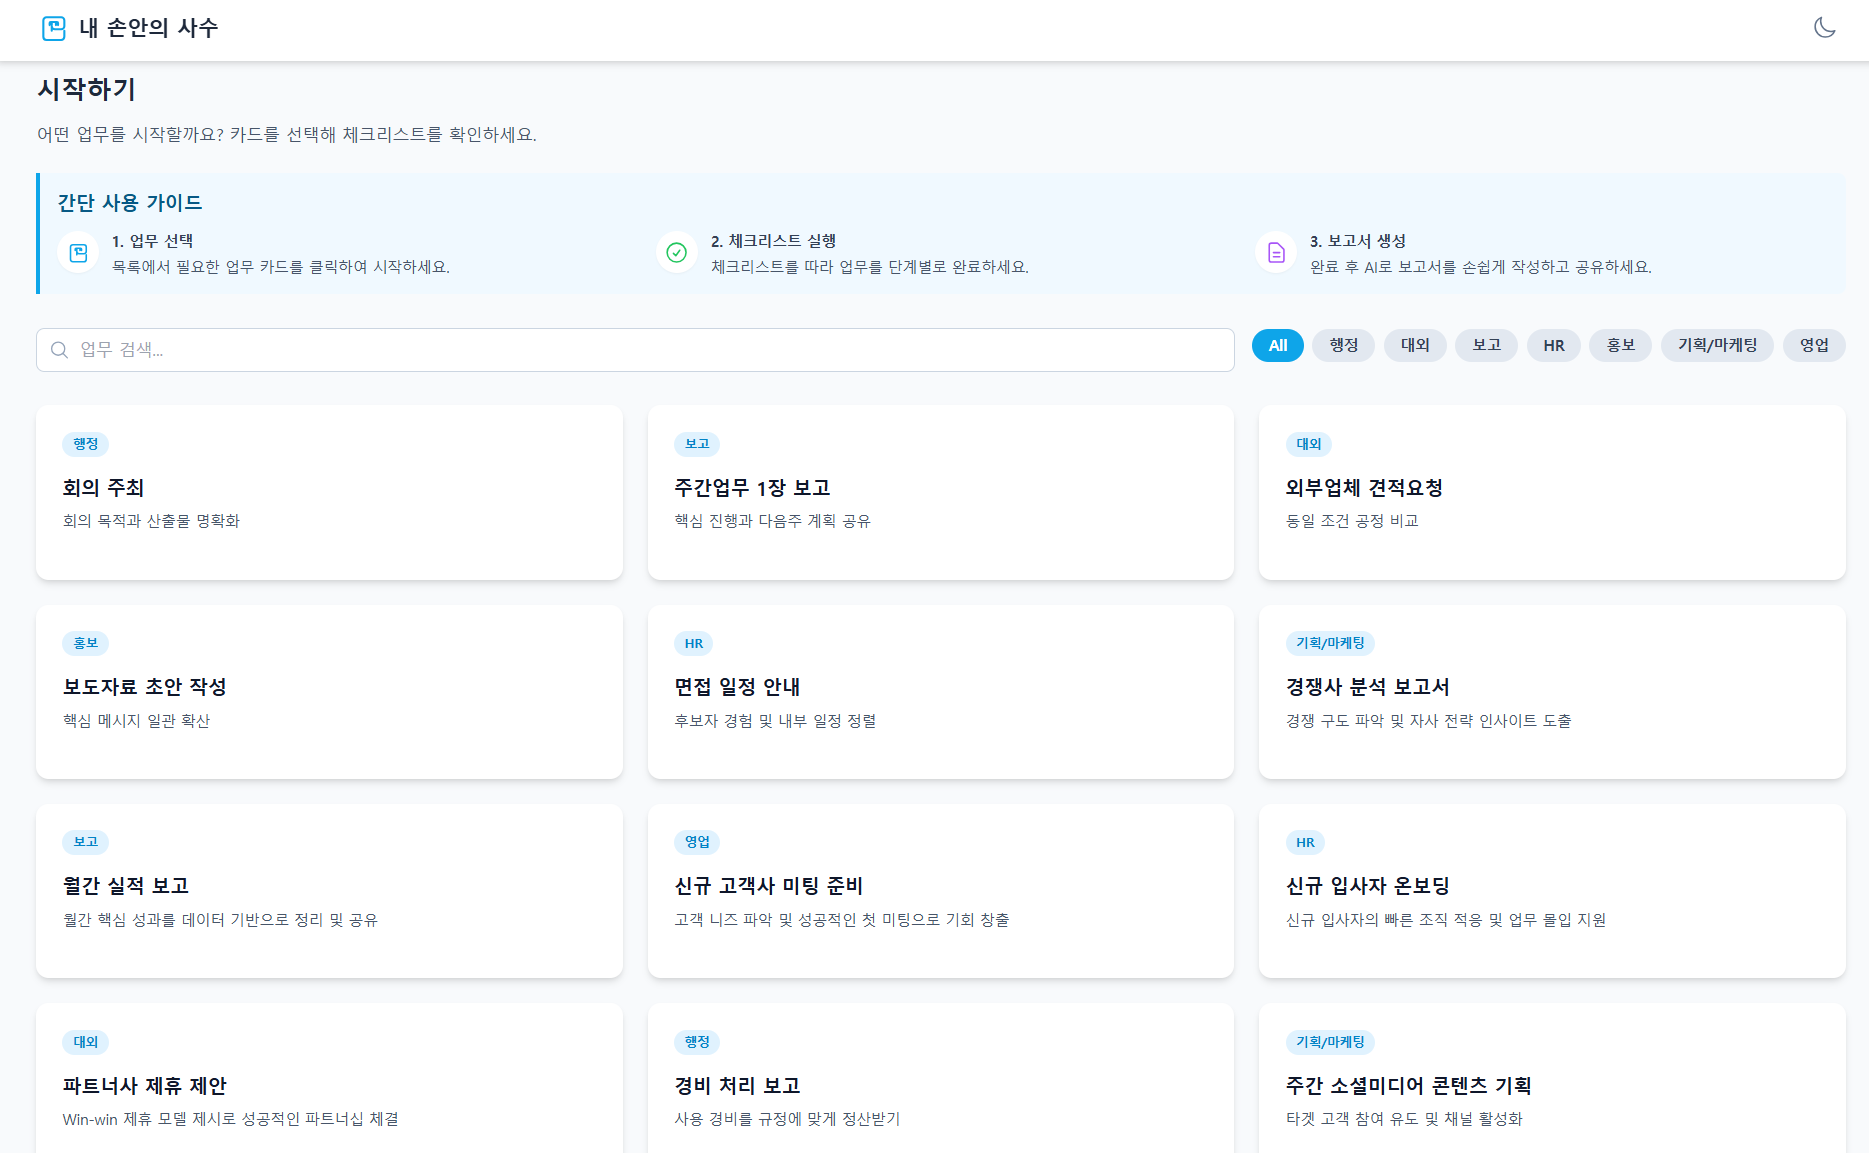Open the 신규 입사자 온보딩 card
Viewport: 1869px width, 1153px height.
(1552, 891)
